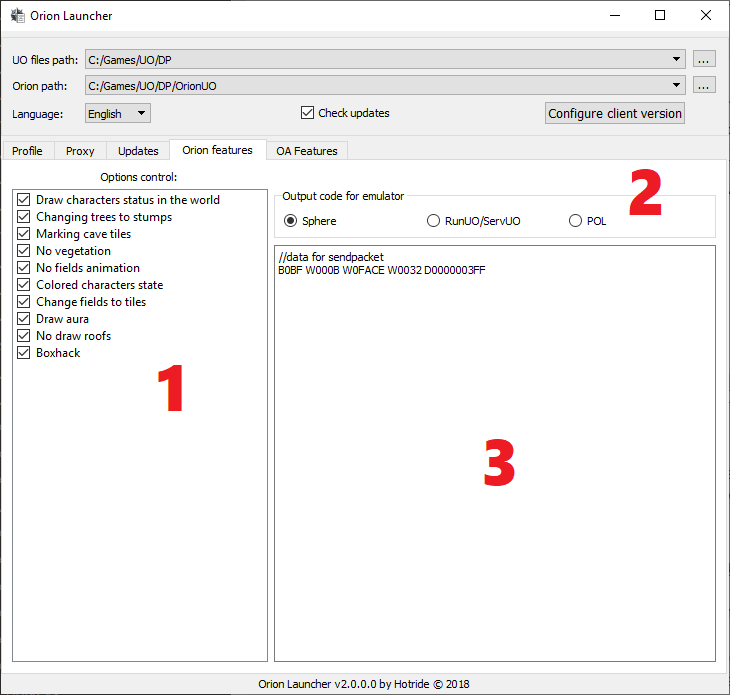Screen dimensions: 730x695
Task: Go to the Updates tab
Action: click(x=138, y=151)
